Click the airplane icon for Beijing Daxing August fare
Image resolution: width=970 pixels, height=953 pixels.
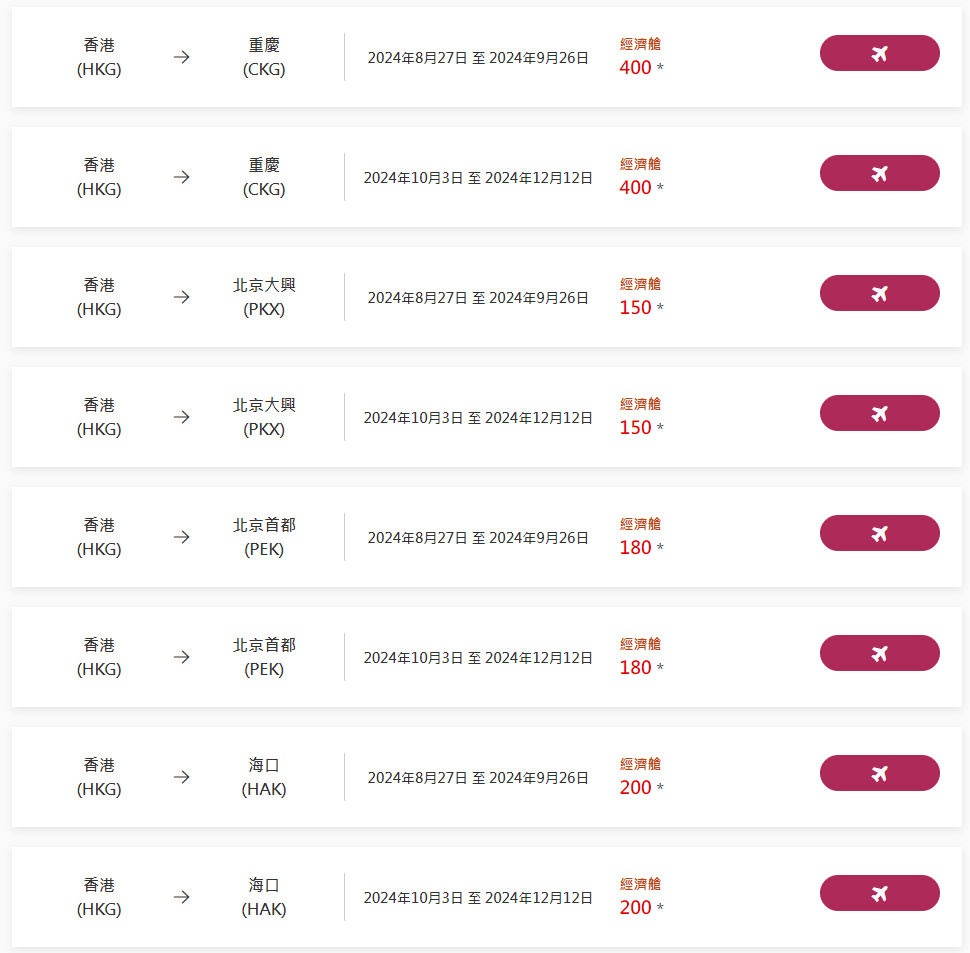click(x=879, y=293)
